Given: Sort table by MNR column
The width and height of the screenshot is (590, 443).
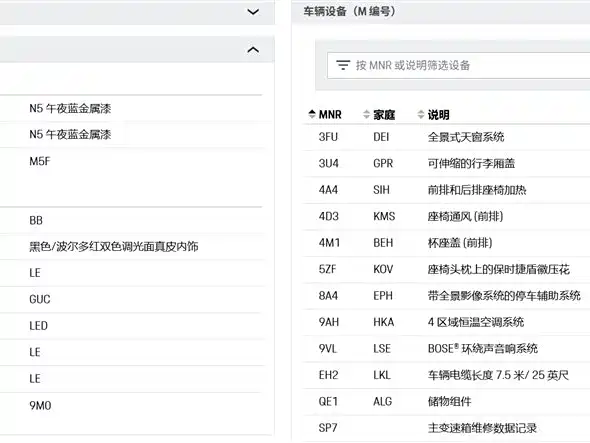Looking at the screenshot, I should coord(312,114).
